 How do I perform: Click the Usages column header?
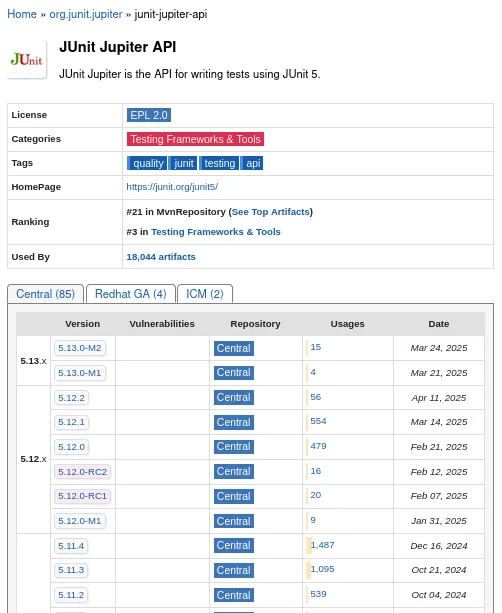point(348,324)
